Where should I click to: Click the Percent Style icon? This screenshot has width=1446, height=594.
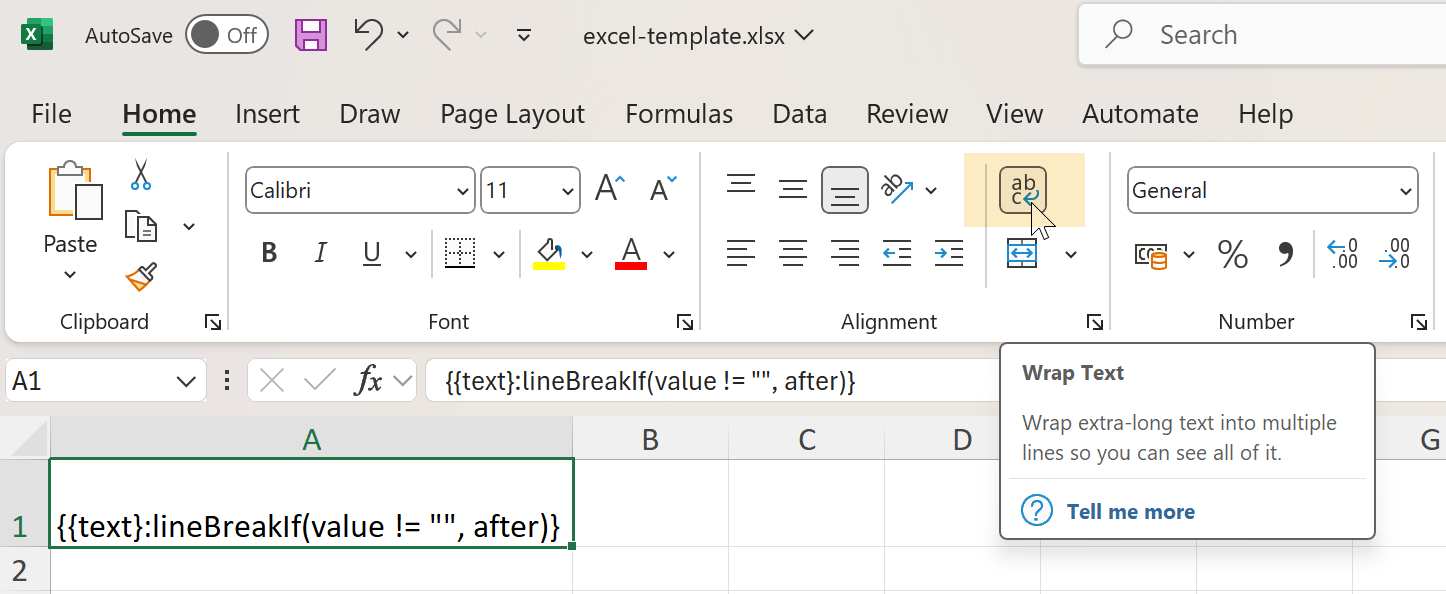(x=1233, y=255)
